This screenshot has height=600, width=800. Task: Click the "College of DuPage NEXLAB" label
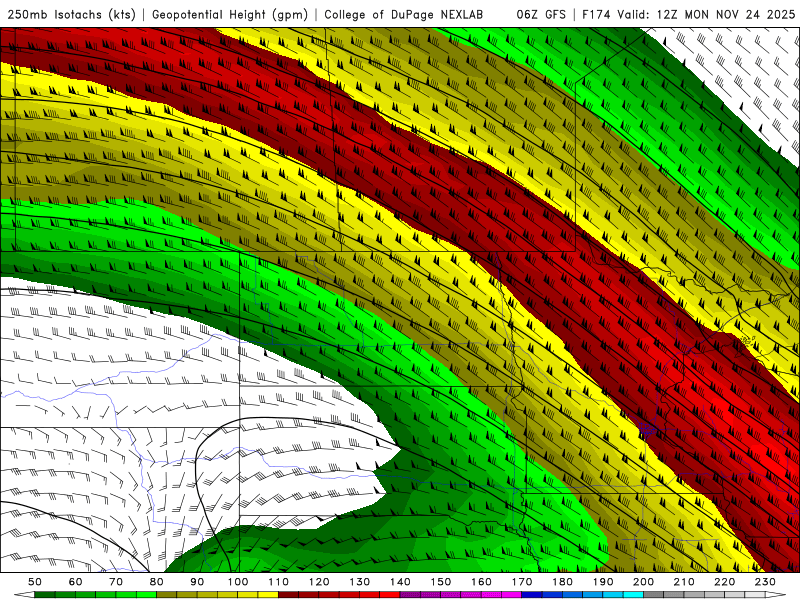point(404,14)
